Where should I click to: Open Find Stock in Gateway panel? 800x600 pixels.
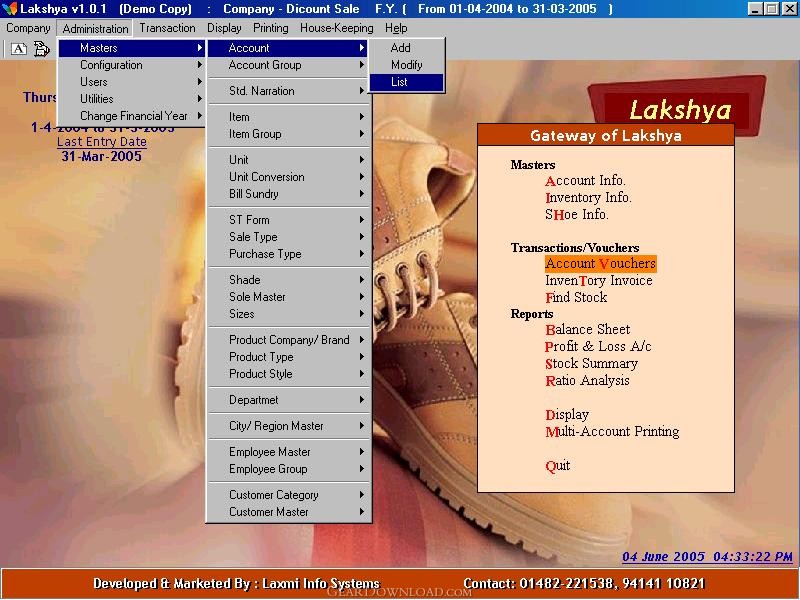point(576,297)
